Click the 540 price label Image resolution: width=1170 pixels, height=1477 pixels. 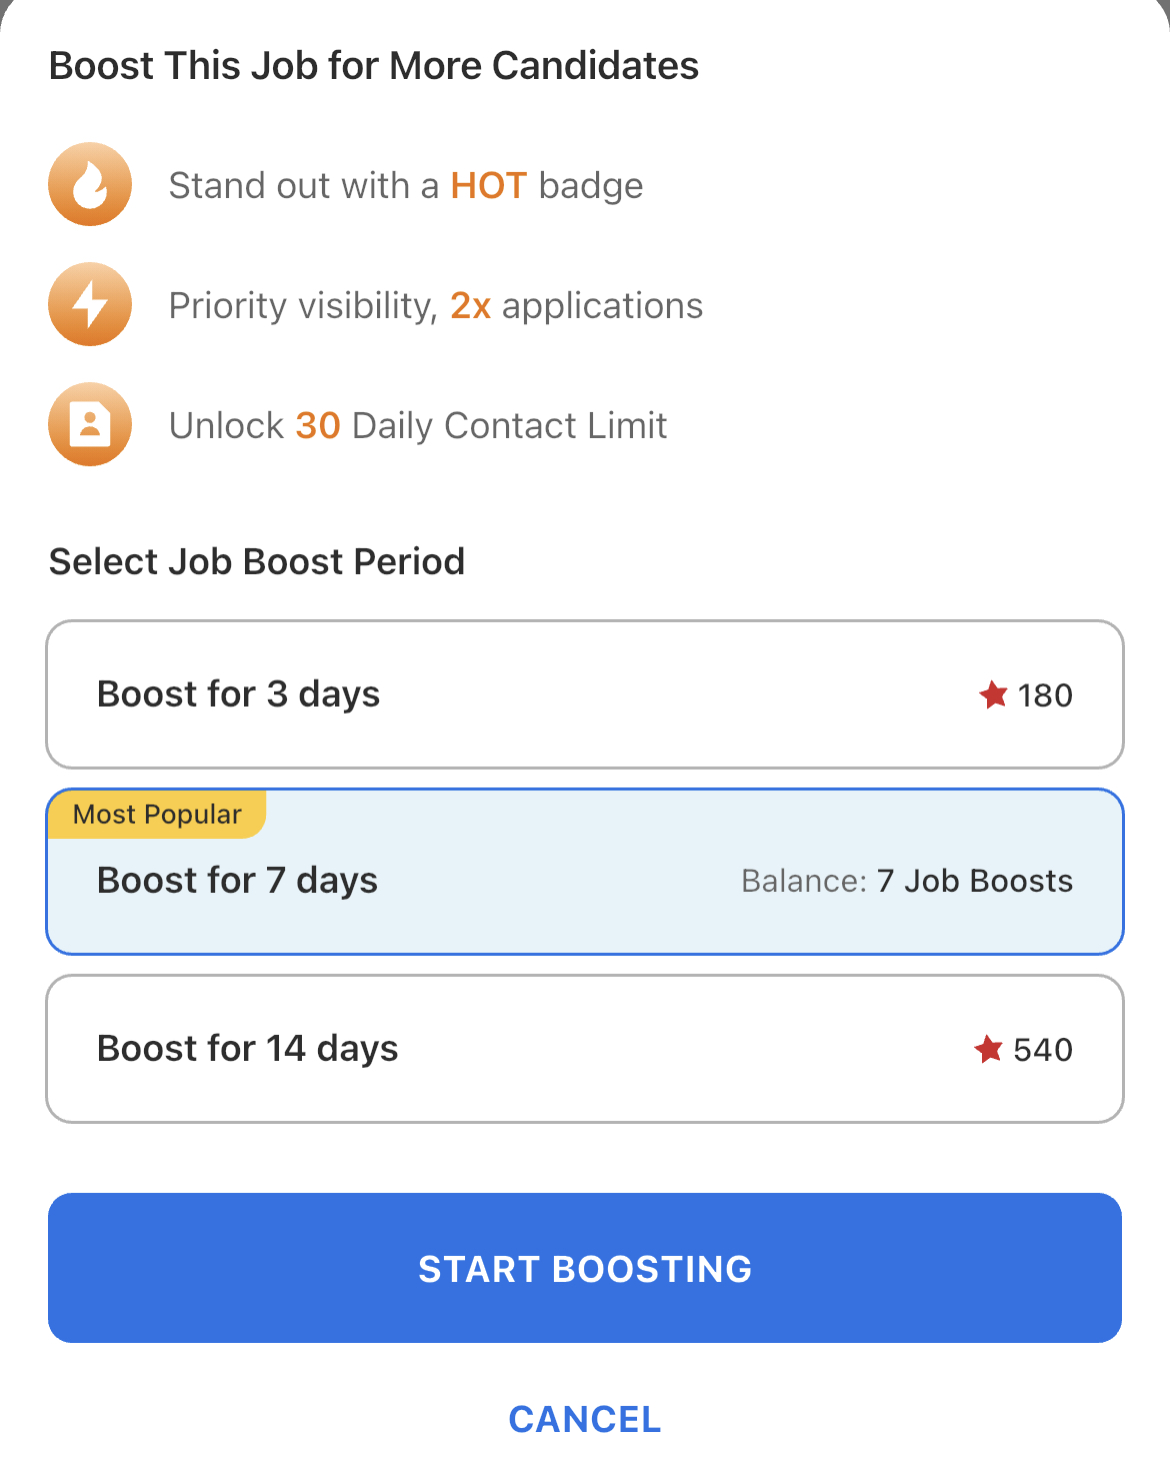click(x=1043, y=1050)
